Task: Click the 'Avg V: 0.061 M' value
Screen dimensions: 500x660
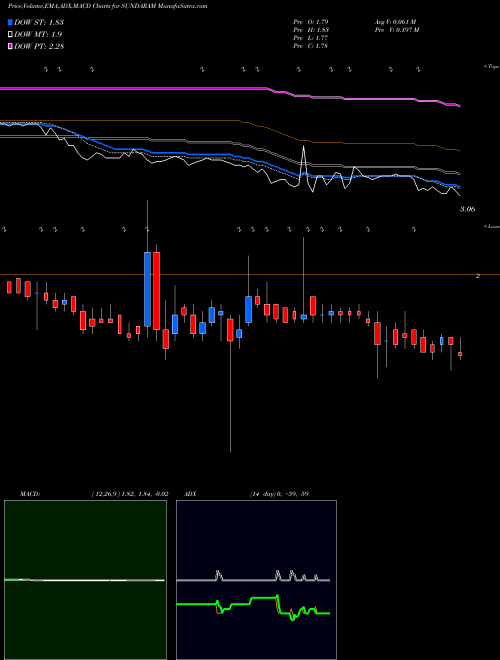Action: coord(395,22)
